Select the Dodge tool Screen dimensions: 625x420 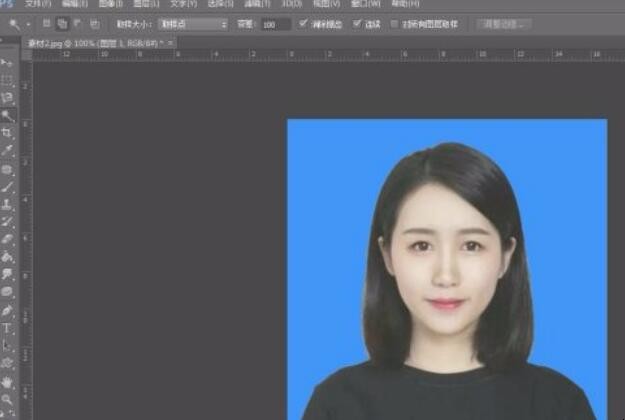pos(7,292)
